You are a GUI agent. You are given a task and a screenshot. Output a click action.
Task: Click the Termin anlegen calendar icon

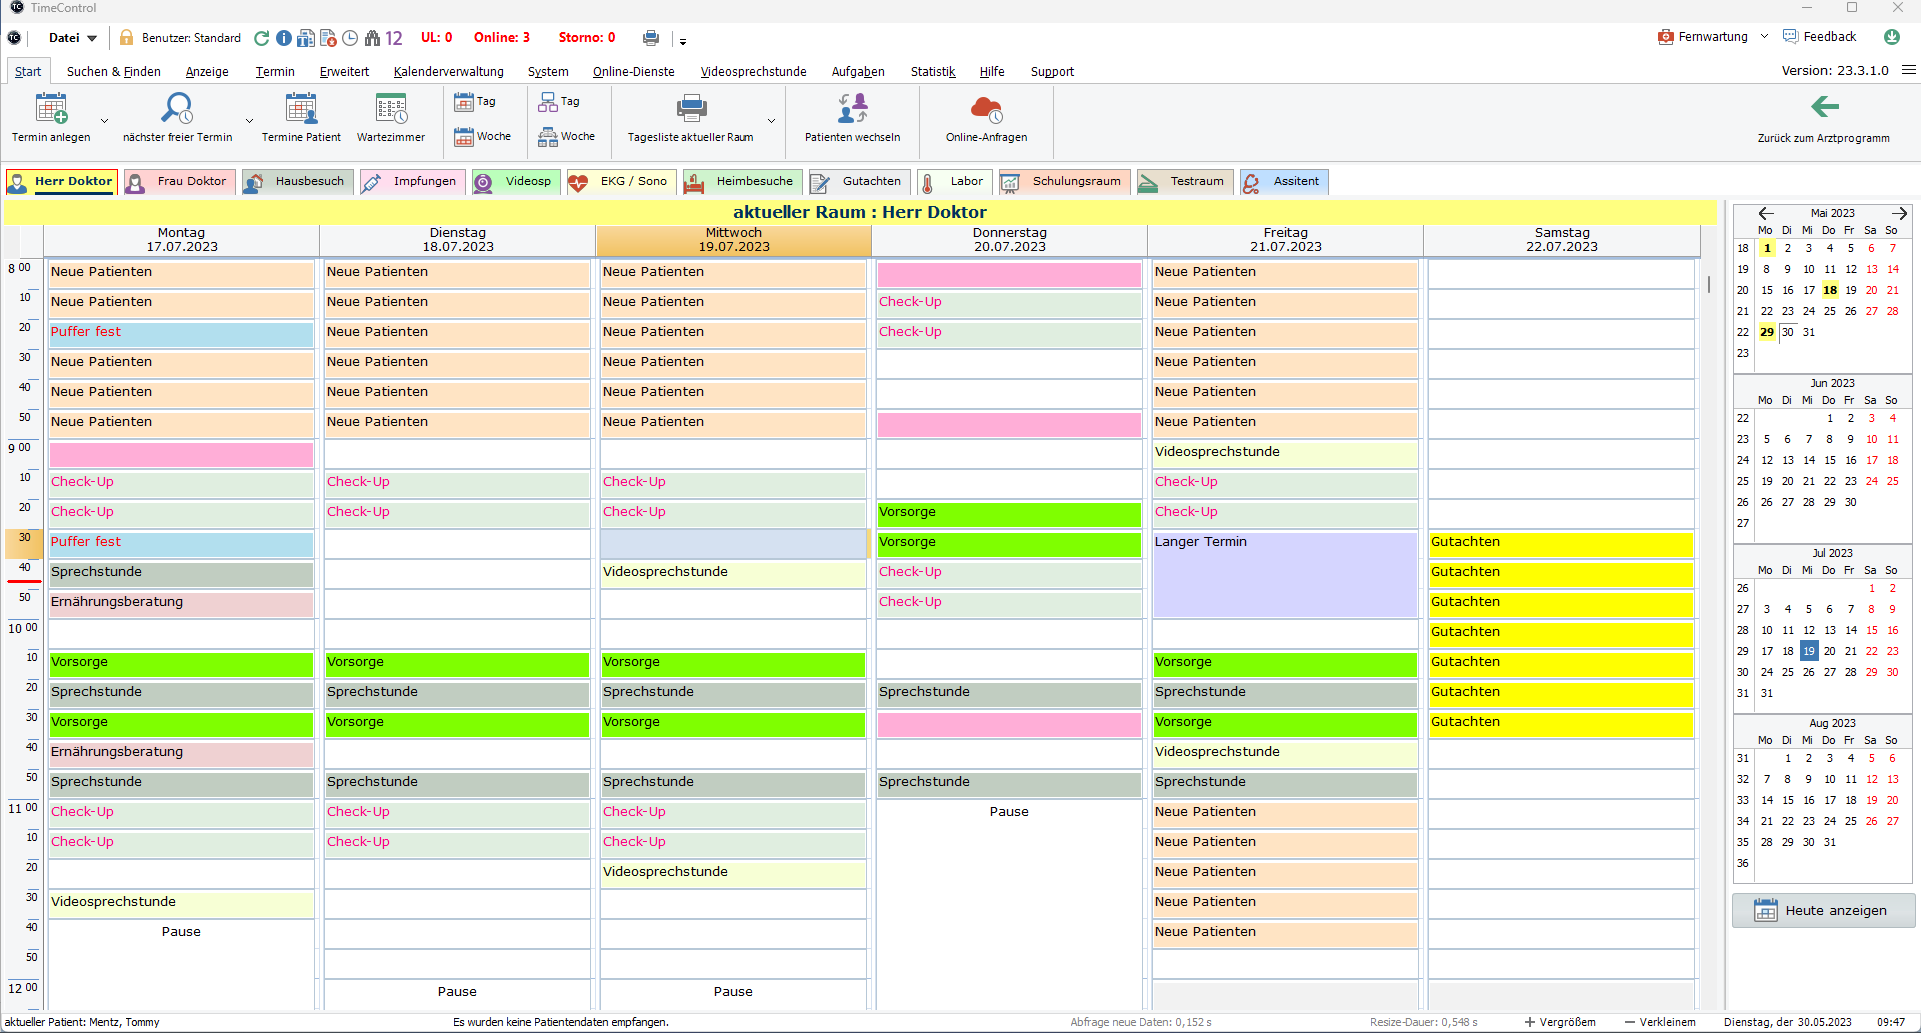click(x=51, y=108)
